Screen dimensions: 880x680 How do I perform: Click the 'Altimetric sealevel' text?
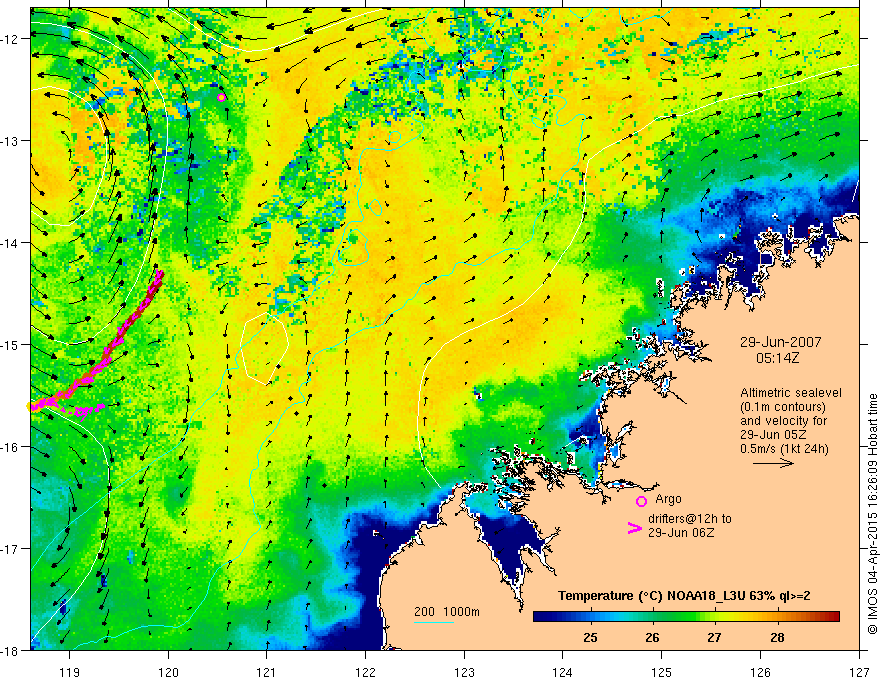click(791, 393)
